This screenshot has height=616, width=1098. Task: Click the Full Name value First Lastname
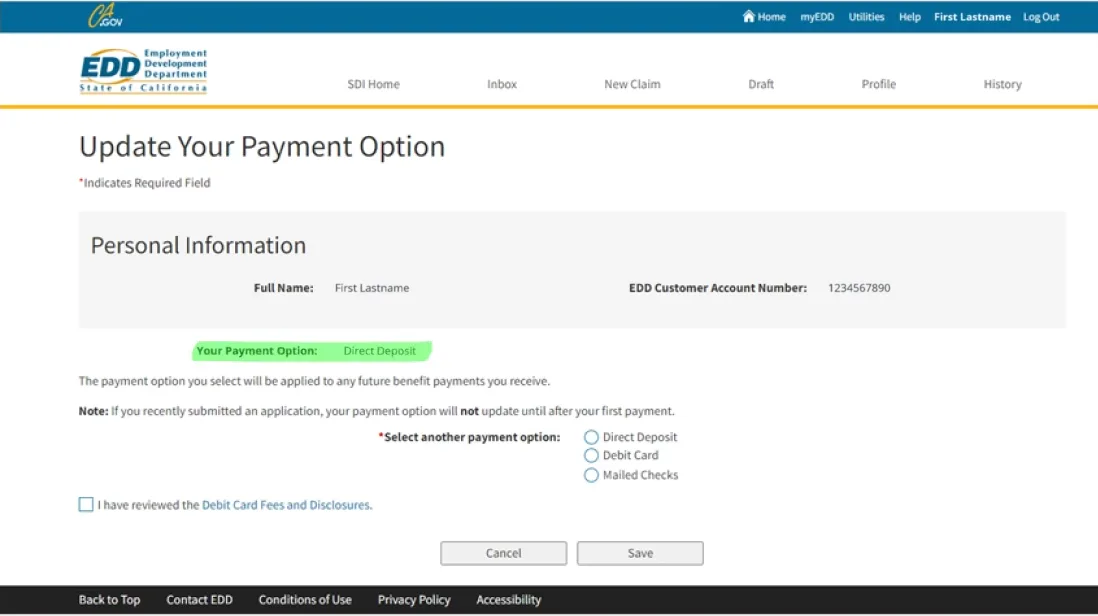point(372,288)
